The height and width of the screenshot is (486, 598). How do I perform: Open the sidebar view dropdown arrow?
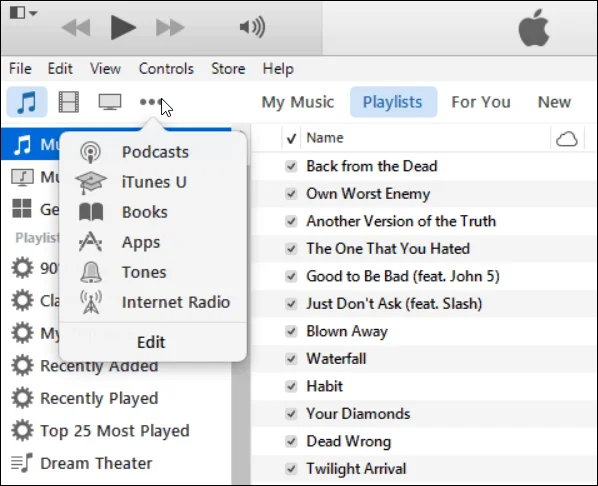(x=33, y=13)
